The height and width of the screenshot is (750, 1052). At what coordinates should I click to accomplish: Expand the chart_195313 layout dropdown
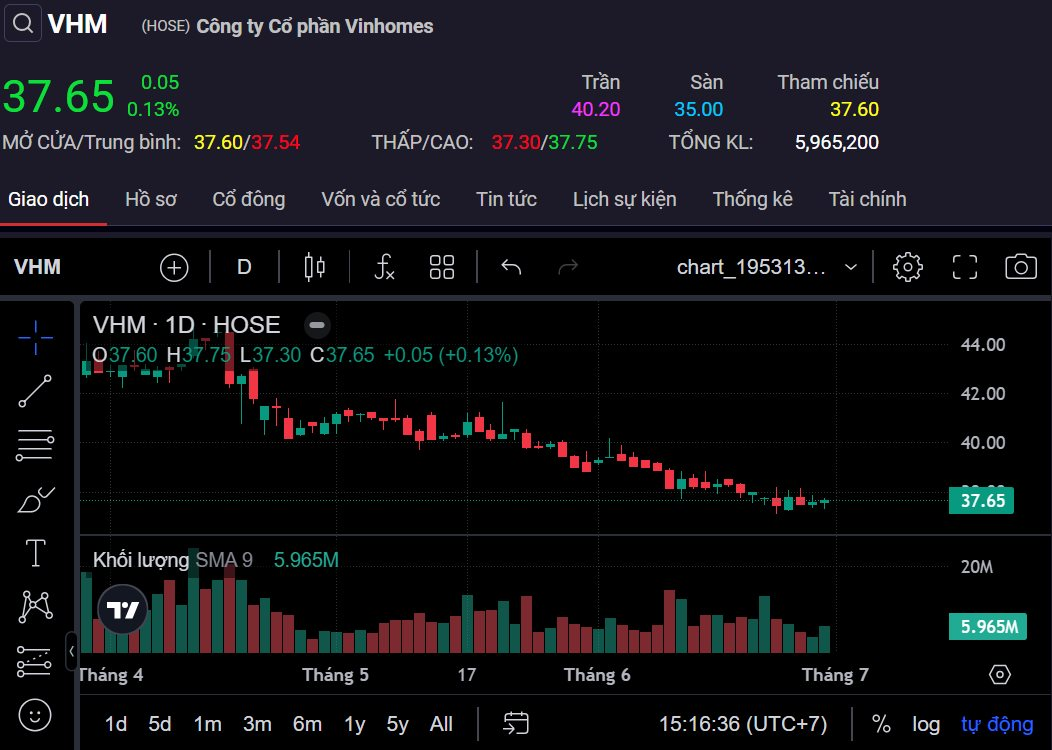point(850,267)
